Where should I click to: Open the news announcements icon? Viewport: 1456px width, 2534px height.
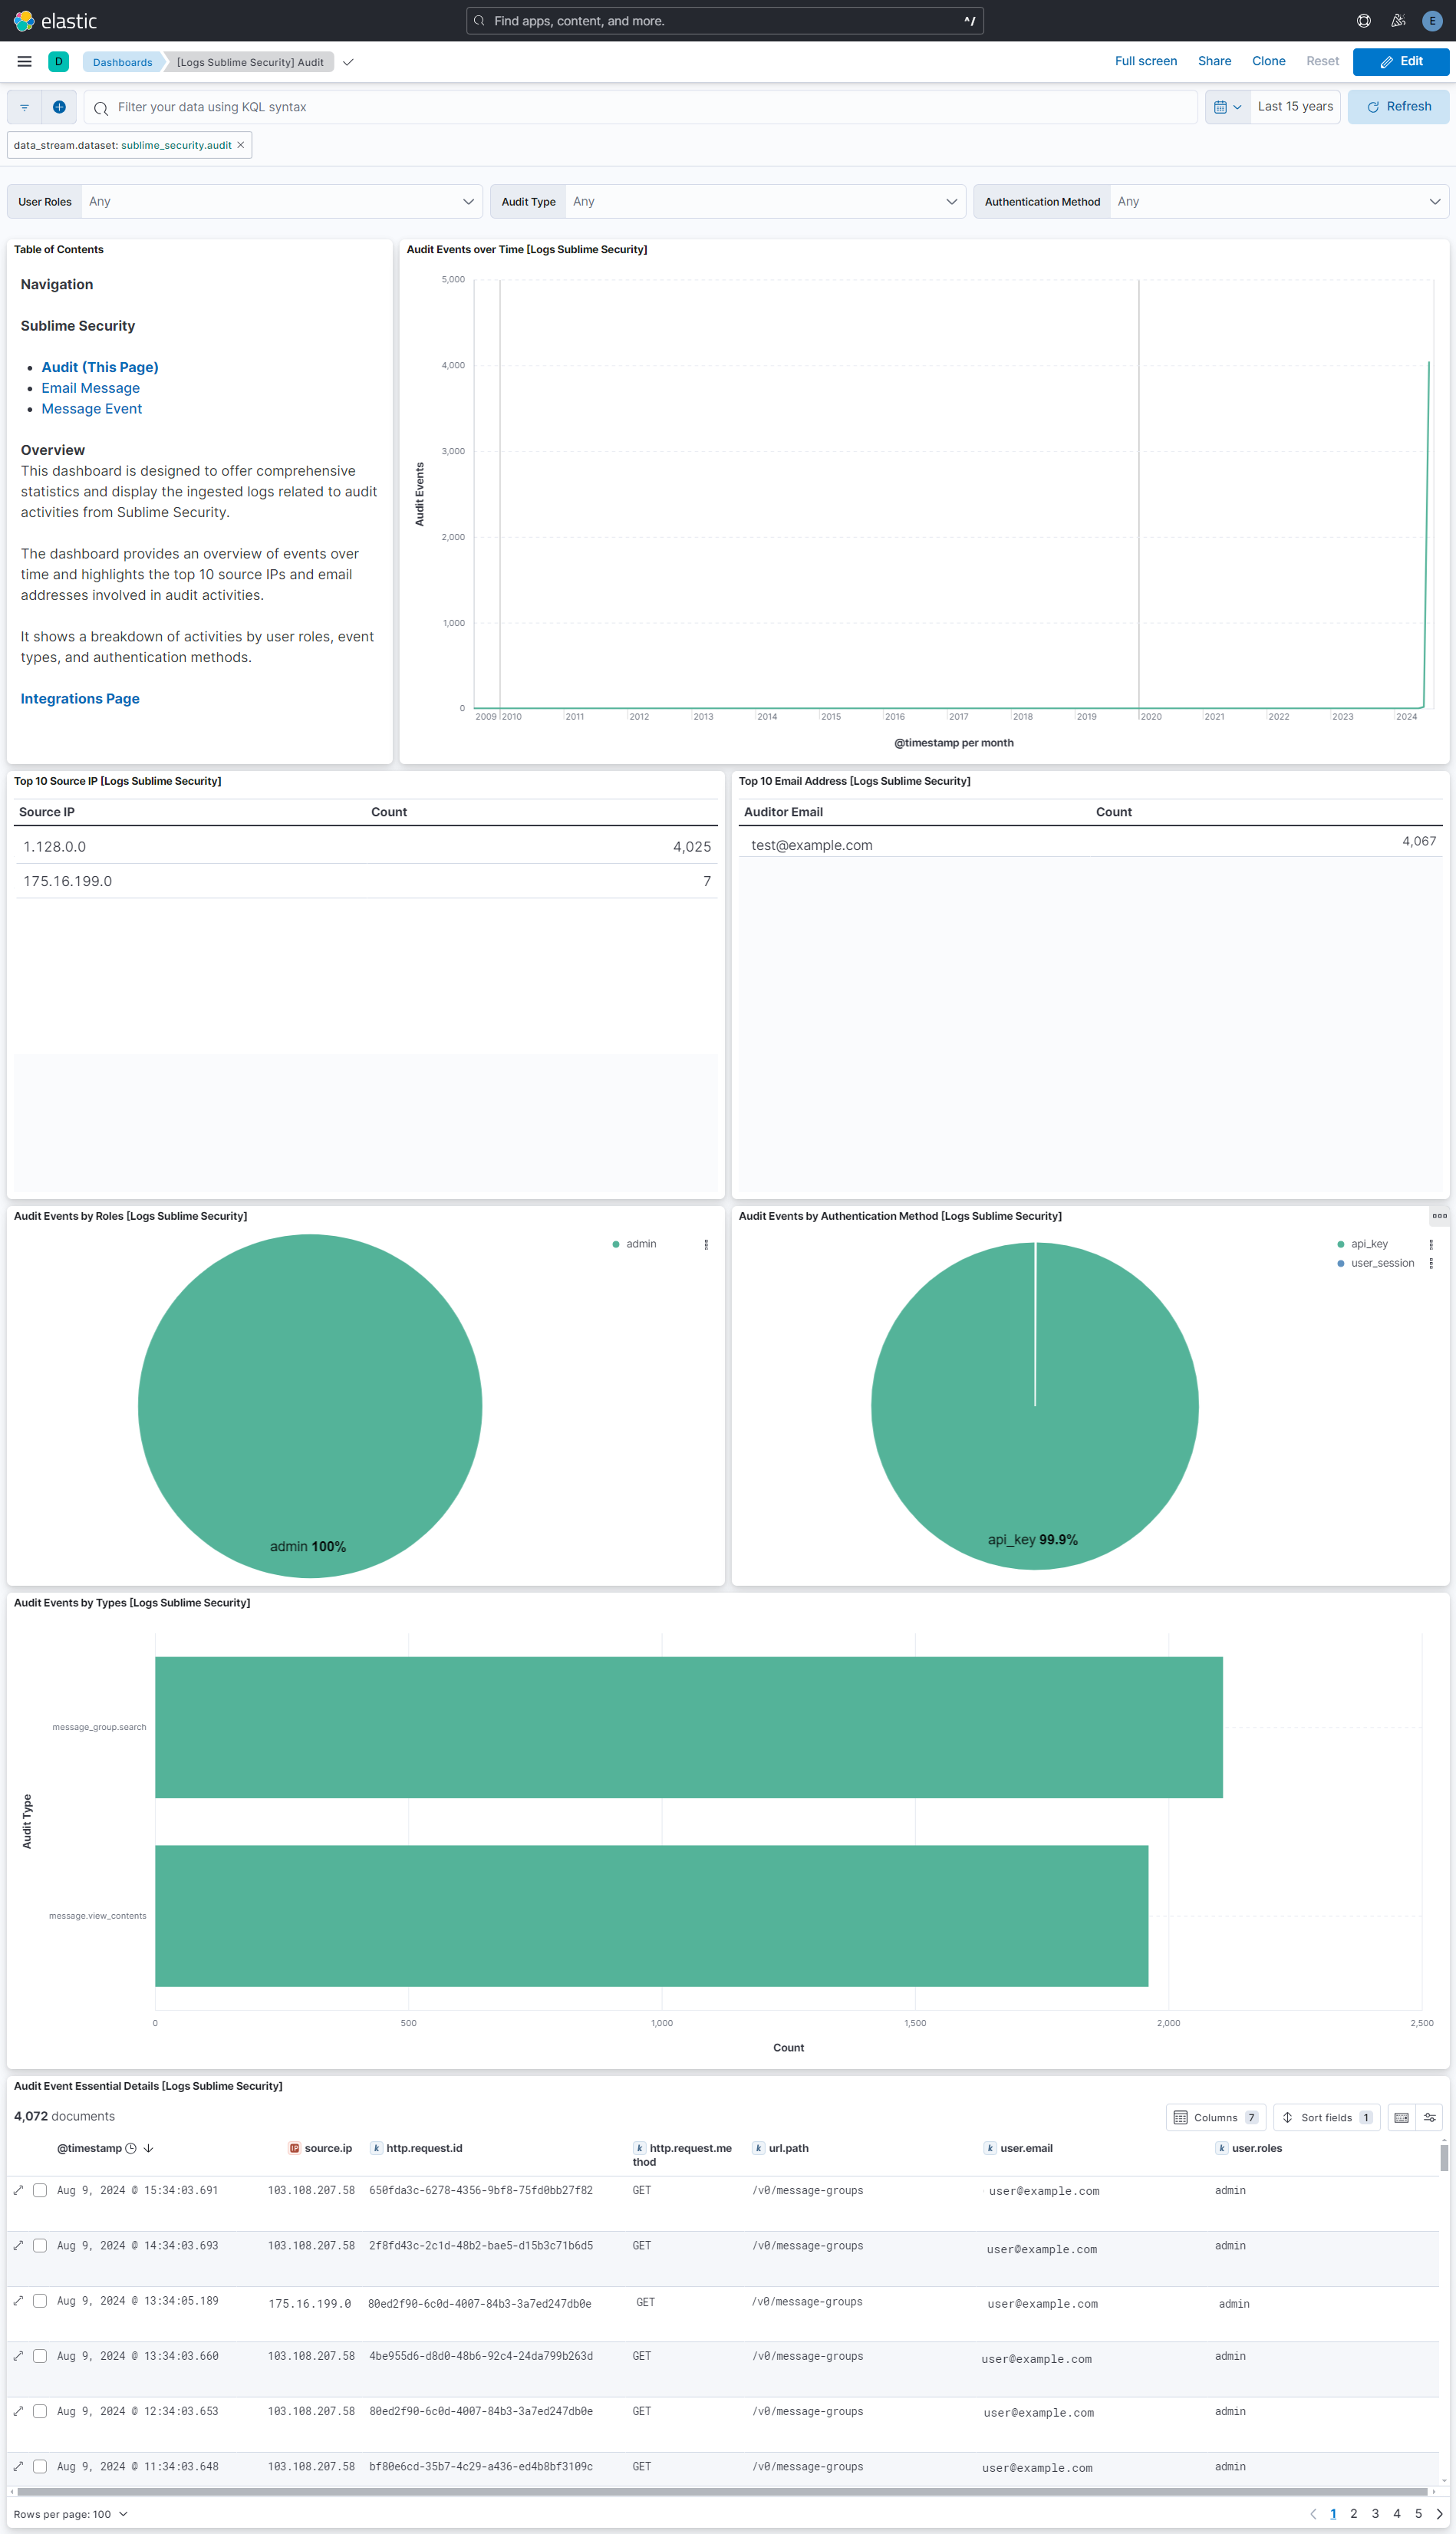click(1397, 20)
